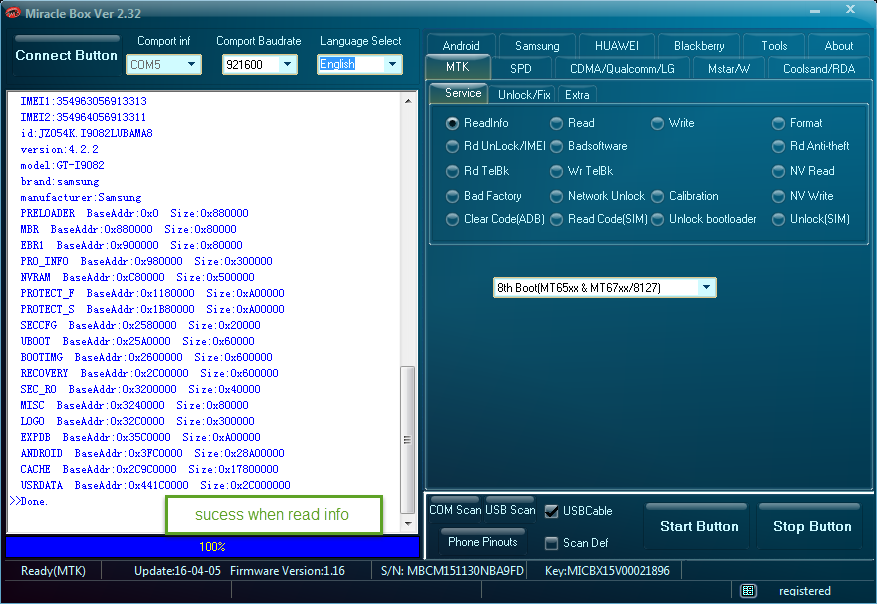Click the log scrollbar up arrow
This screenshot has height=604, width=877.
pyautogui.click(x=408, y=101)
